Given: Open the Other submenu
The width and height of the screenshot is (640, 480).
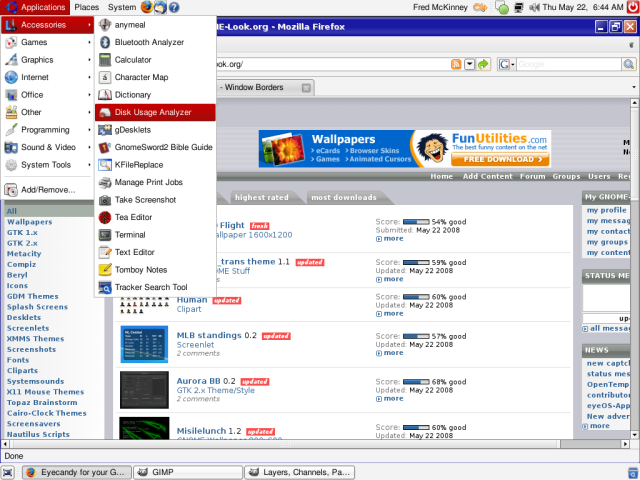Looking at the screenshot, I should click(x=47, y=112).
